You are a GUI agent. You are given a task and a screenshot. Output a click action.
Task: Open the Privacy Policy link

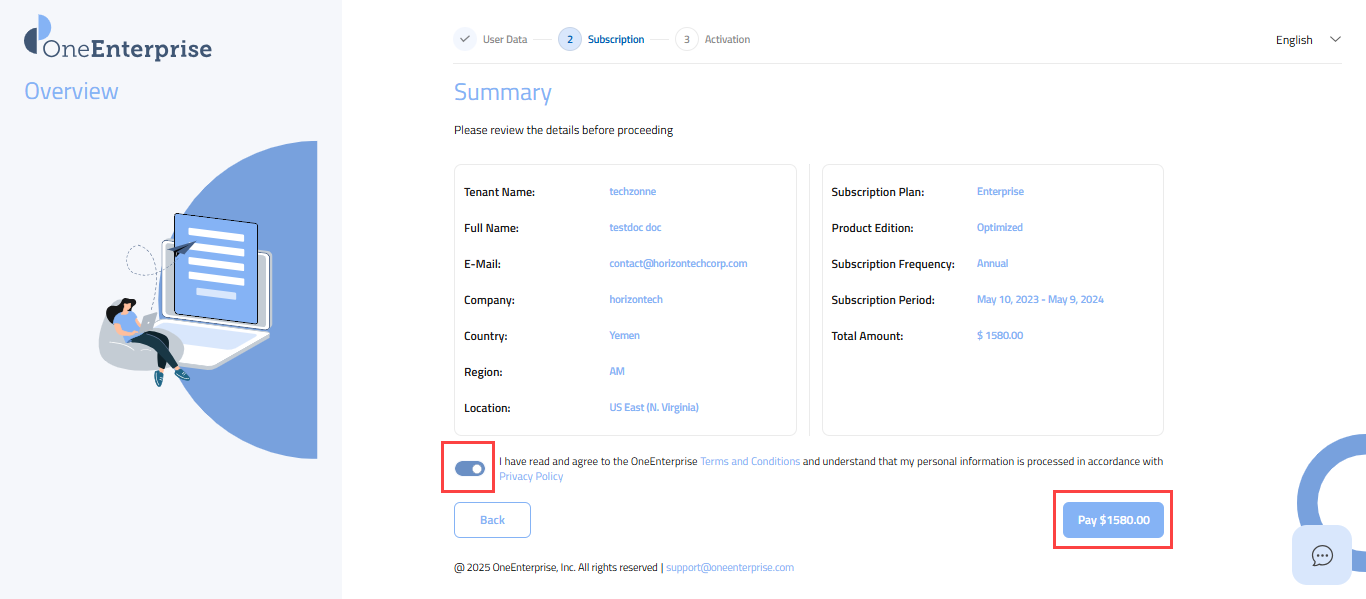click(x=531, y=476)
